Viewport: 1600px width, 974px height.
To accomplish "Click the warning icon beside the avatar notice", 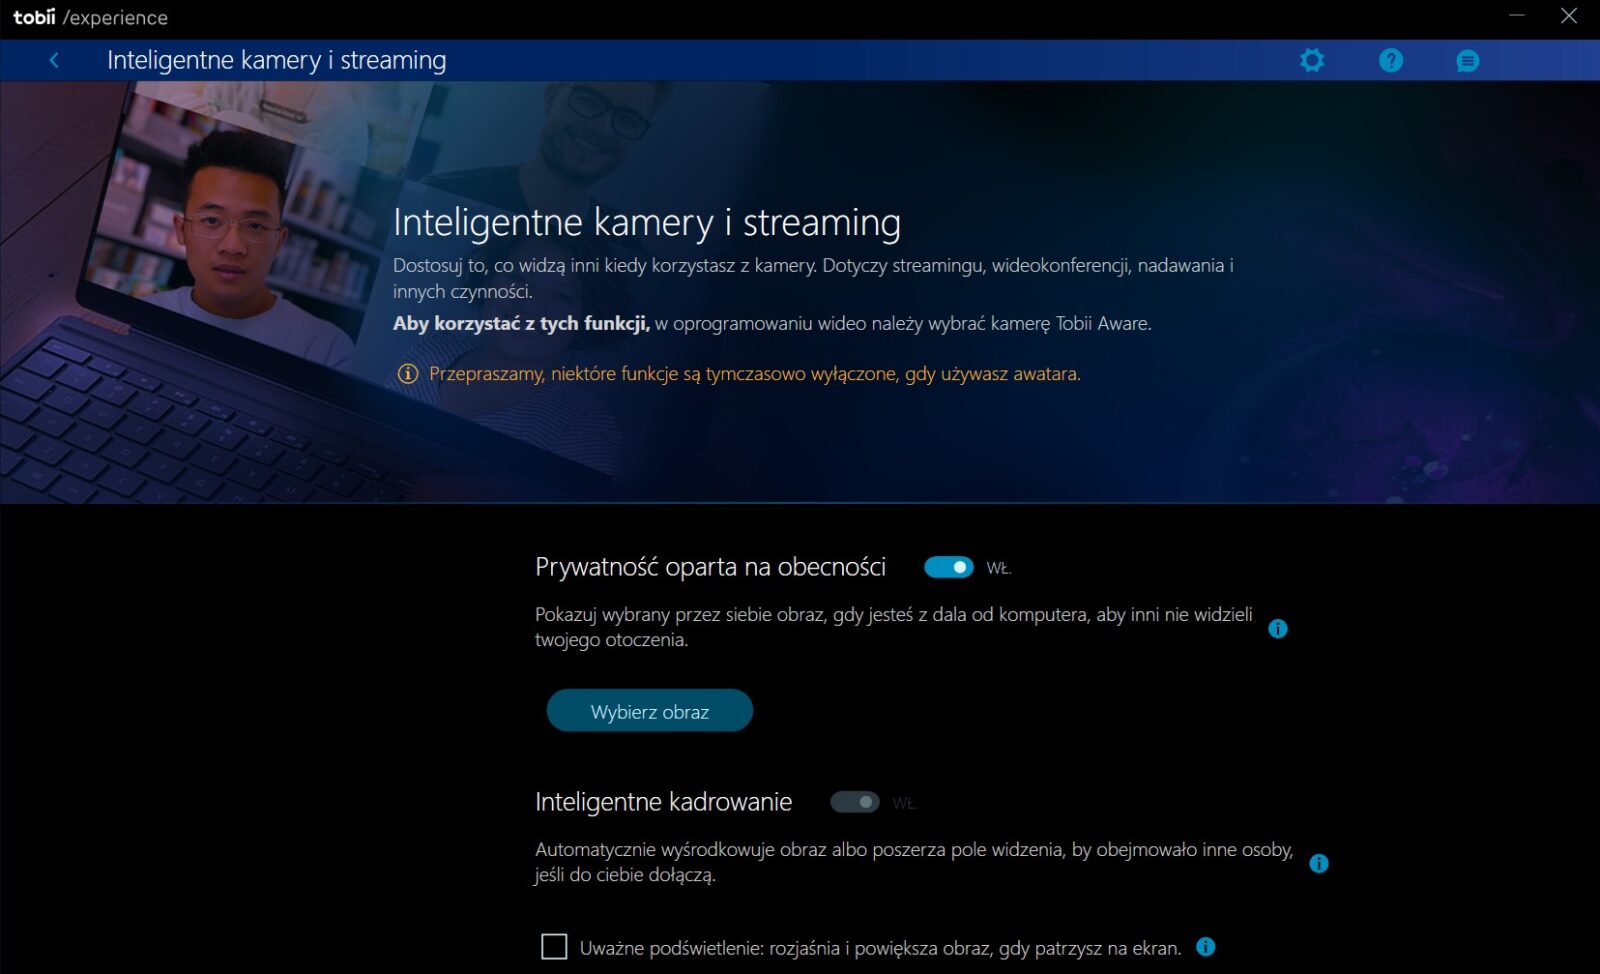I will click(408, 374).
